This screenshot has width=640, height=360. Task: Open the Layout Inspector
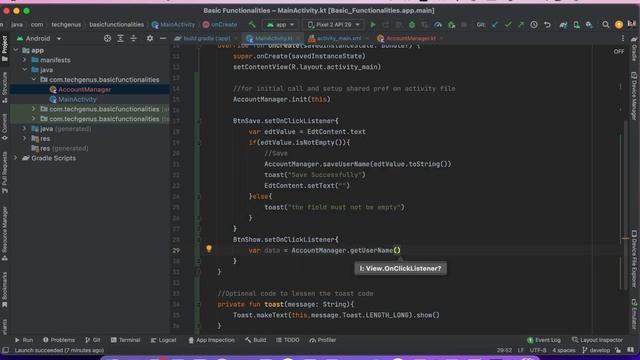(597, 340)
